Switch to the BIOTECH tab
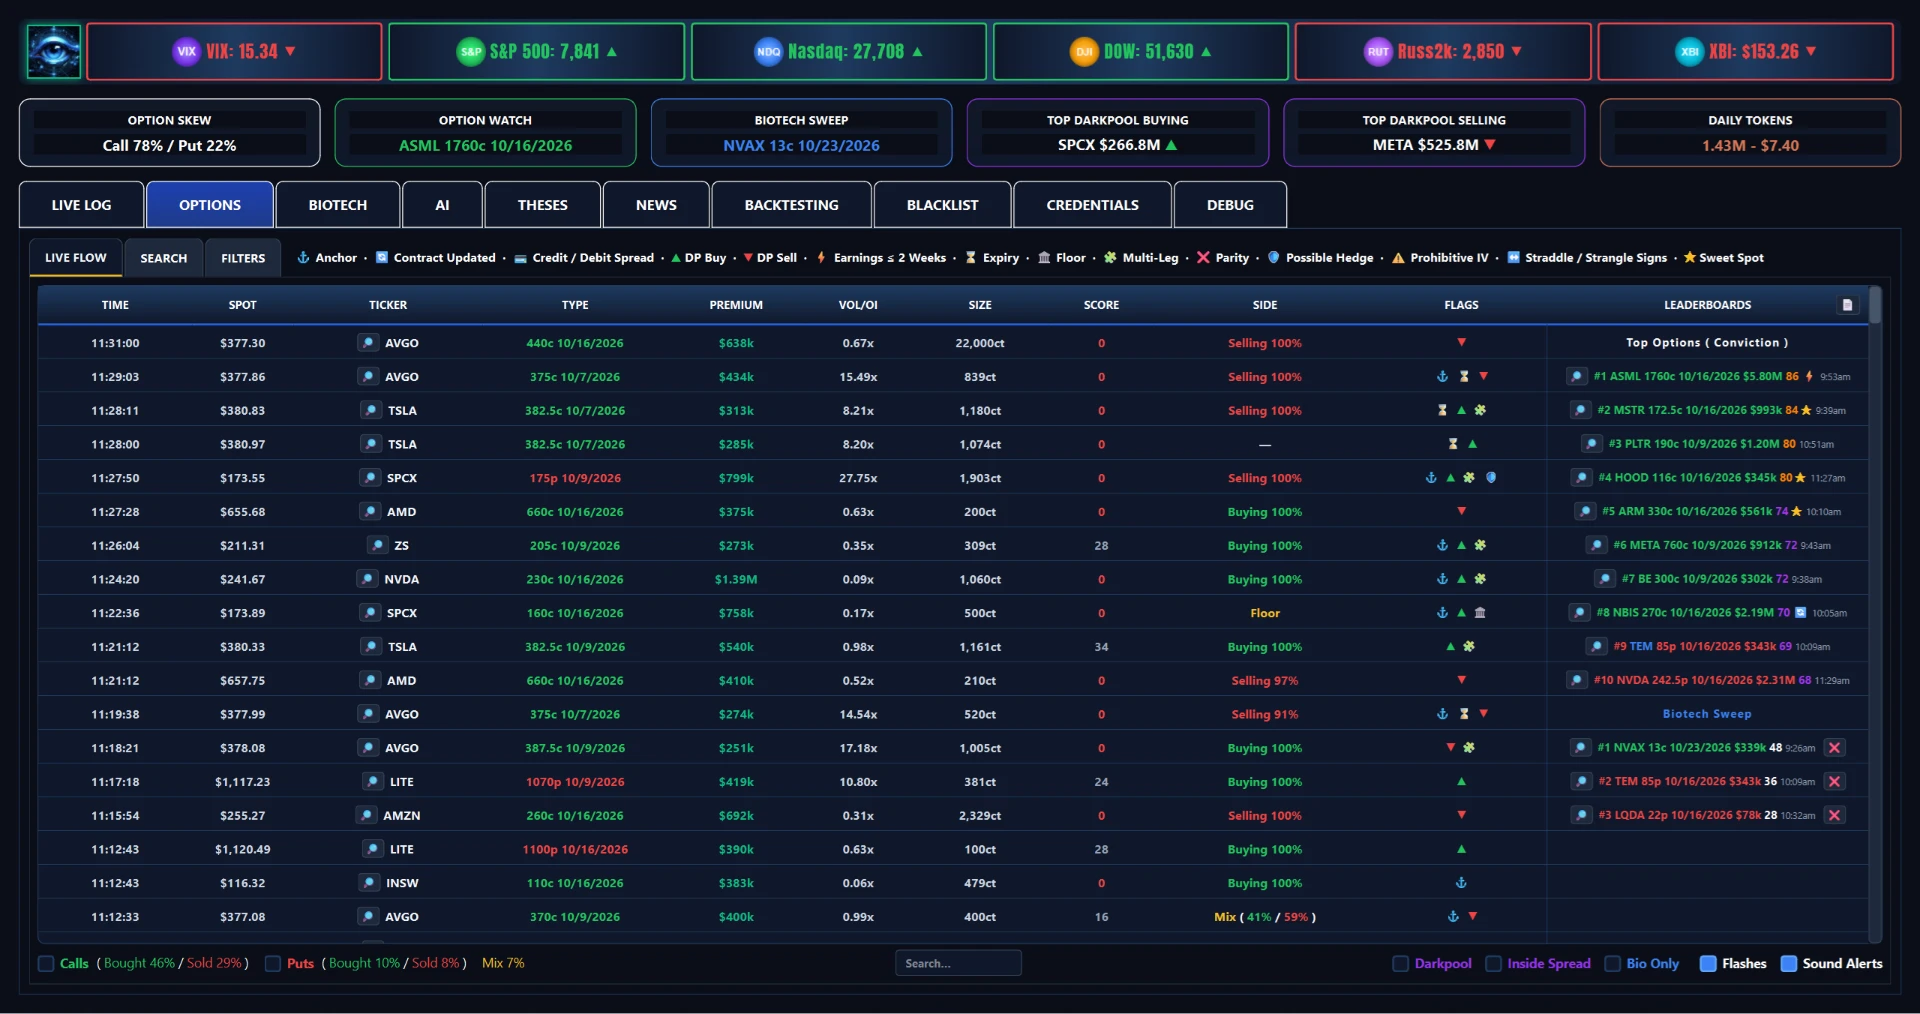 click(338, 205)
